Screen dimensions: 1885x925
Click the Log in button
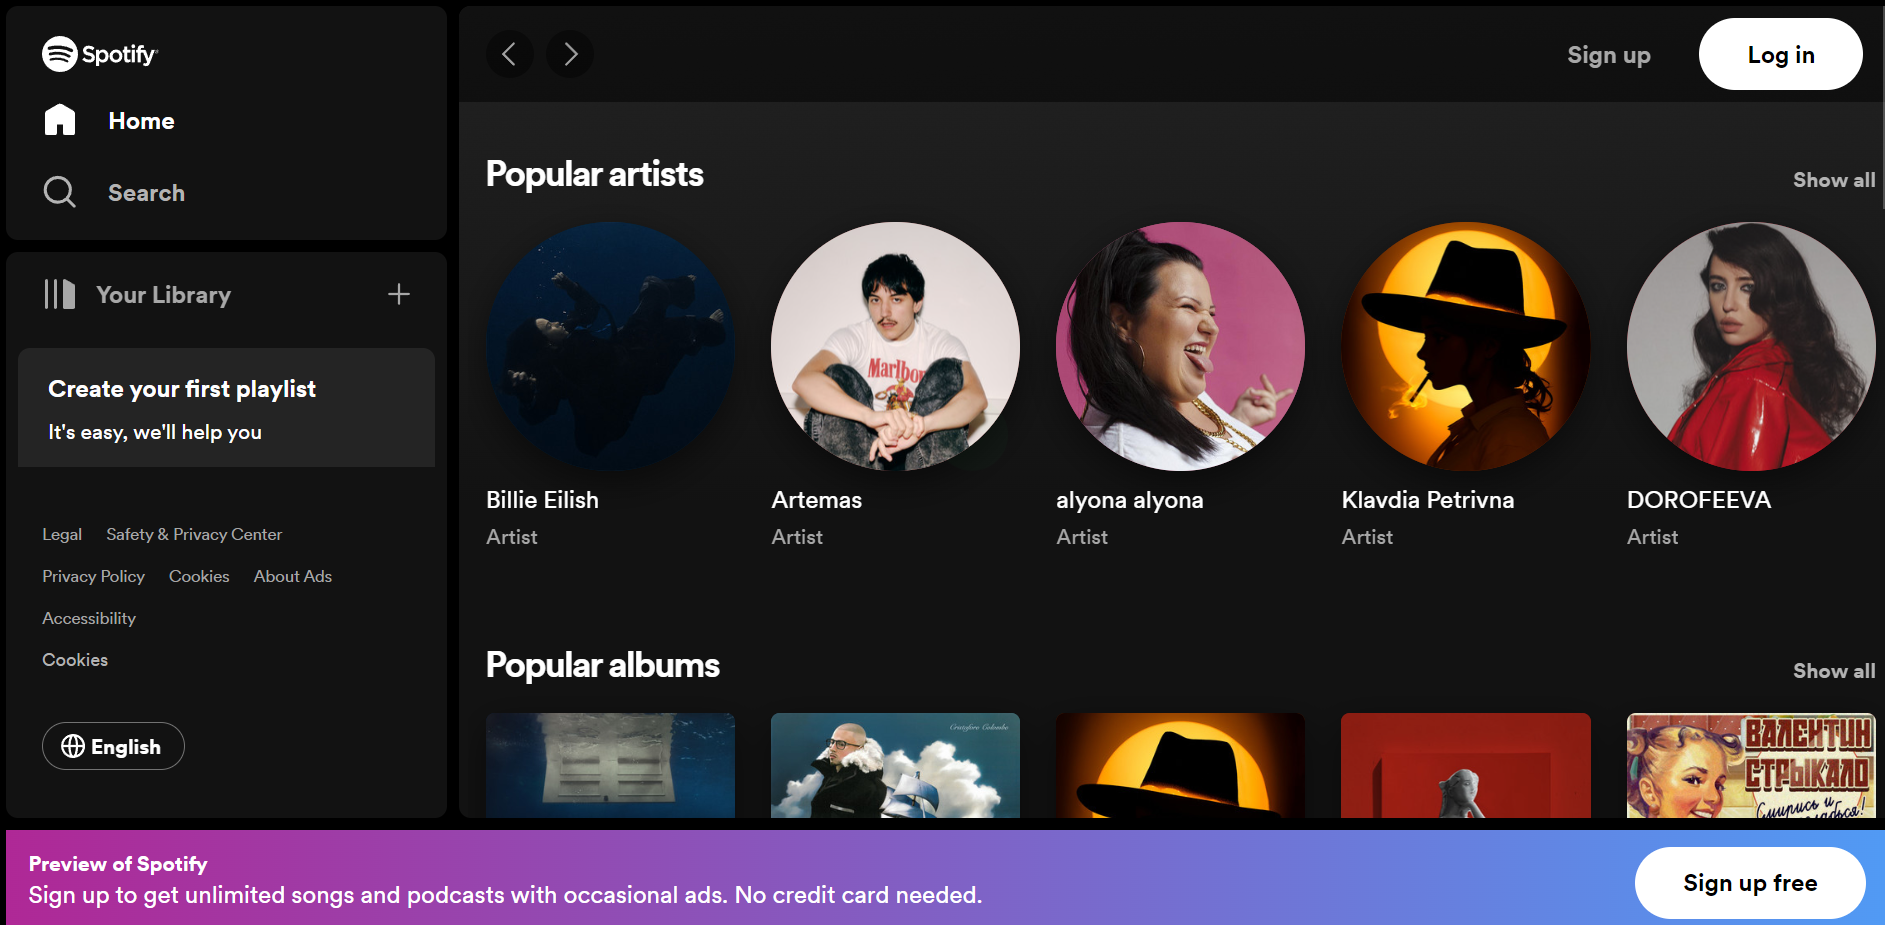[1780, 54]
